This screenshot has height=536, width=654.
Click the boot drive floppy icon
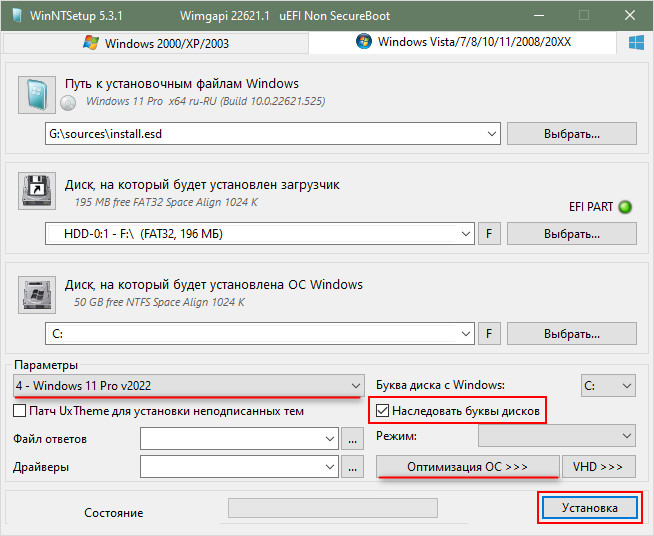point(37,191)
